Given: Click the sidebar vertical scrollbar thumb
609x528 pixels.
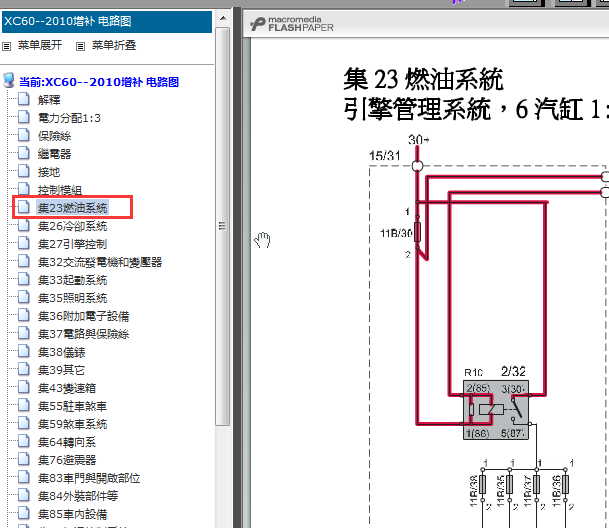Looking at the screenshot, I should pyautogui.click(x=223, y=227).
